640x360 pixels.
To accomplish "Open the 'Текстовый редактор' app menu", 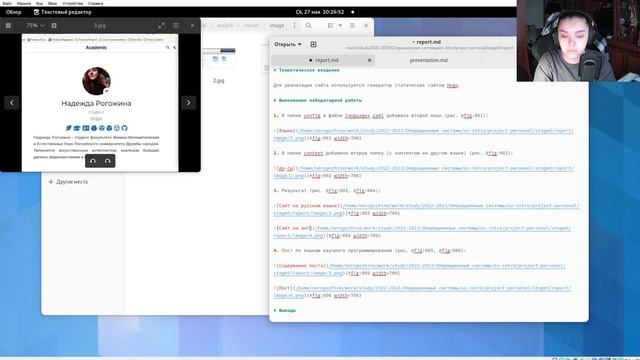I will click(x=62, y=12).
